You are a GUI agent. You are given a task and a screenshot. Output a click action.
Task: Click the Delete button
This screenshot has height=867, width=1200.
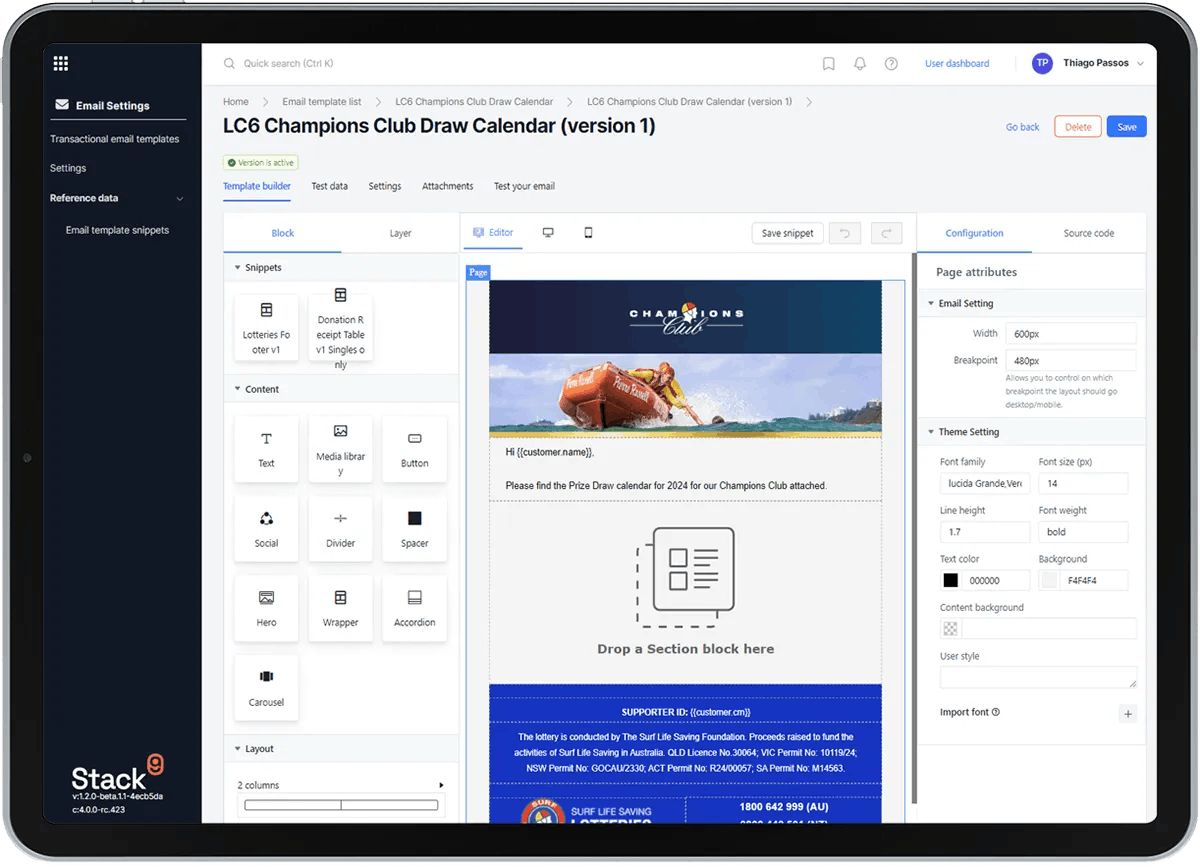(x=1078, y=127)
